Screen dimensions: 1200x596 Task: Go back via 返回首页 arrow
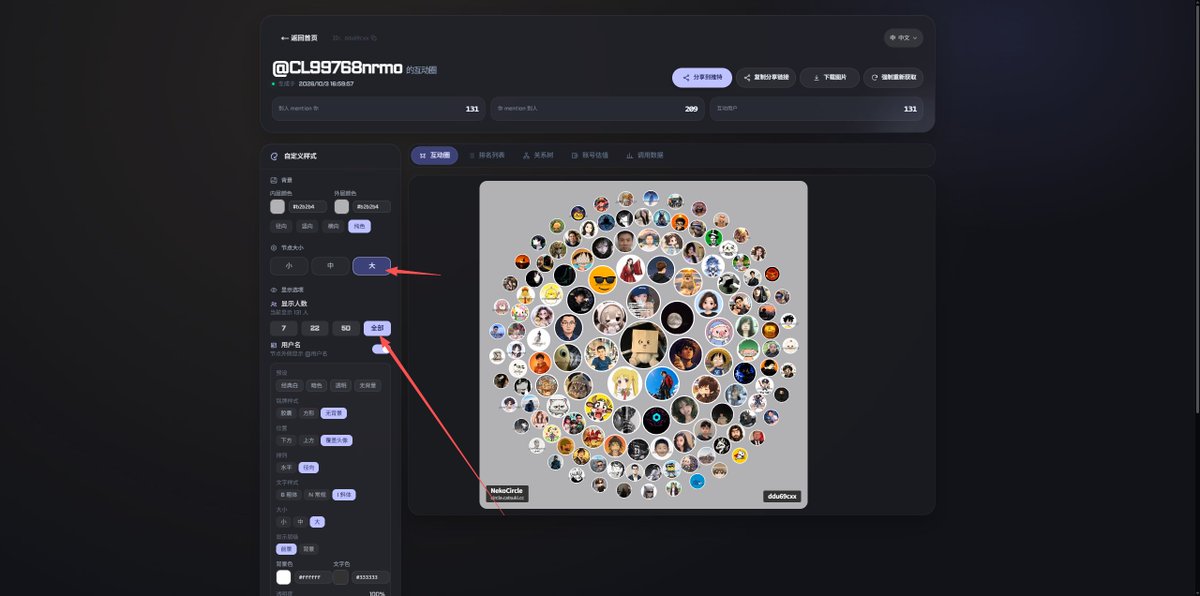point(285,38)
